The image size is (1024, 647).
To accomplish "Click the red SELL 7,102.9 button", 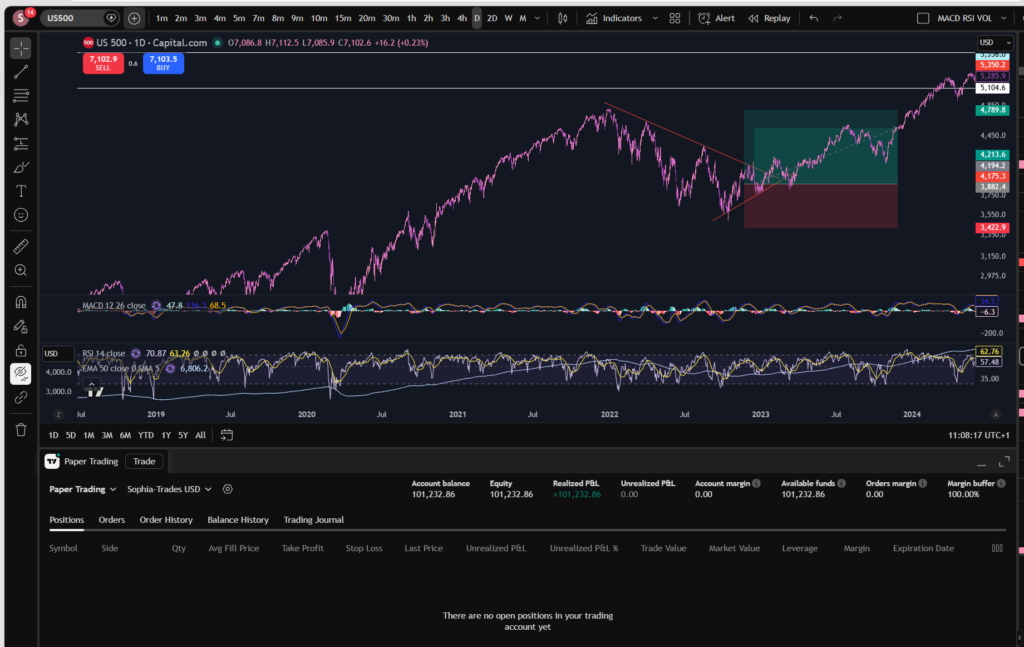I will (x=103, y=63).
